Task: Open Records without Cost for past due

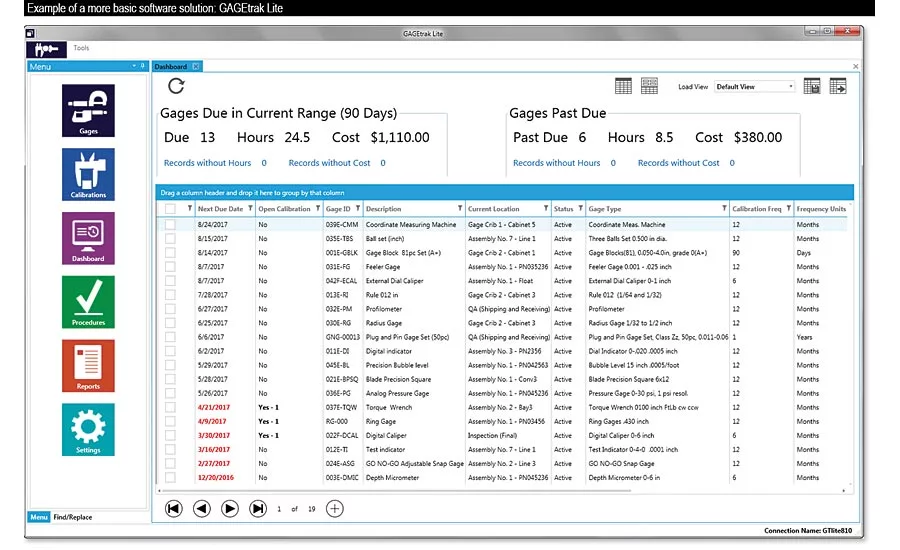Action: (678, 163)
